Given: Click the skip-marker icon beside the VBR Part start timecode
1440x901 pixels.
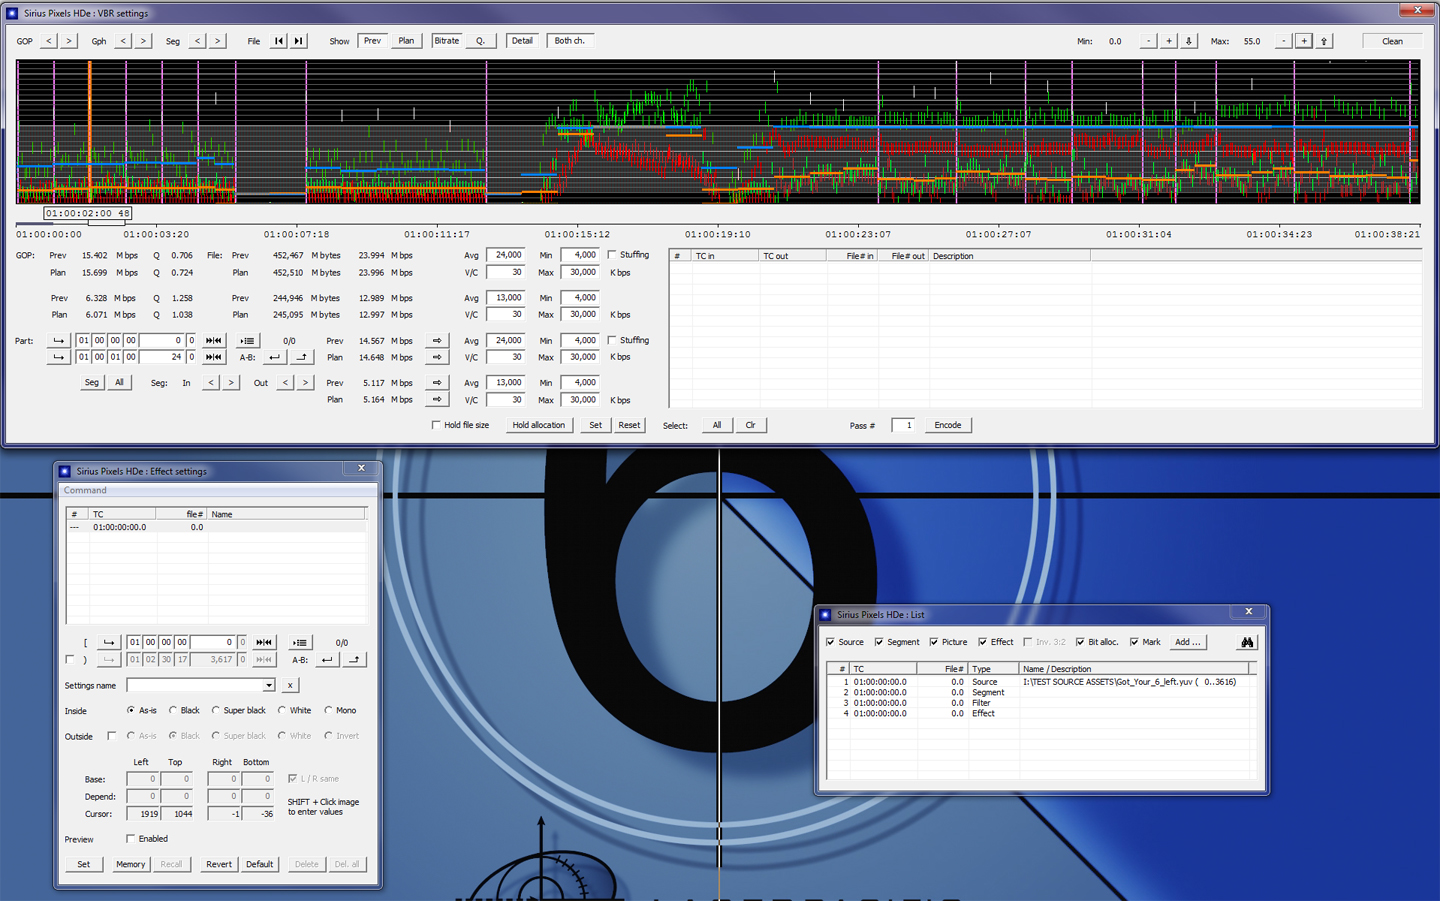Looking at the screenshot, I should (213, 341).
